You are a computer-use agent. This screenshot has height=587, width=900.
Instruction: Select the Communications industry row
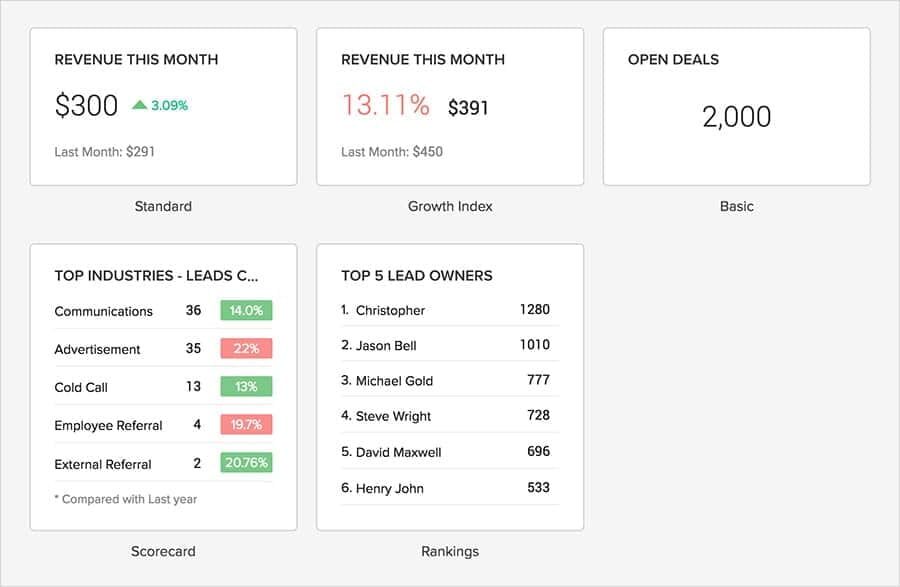click(104, 311)
